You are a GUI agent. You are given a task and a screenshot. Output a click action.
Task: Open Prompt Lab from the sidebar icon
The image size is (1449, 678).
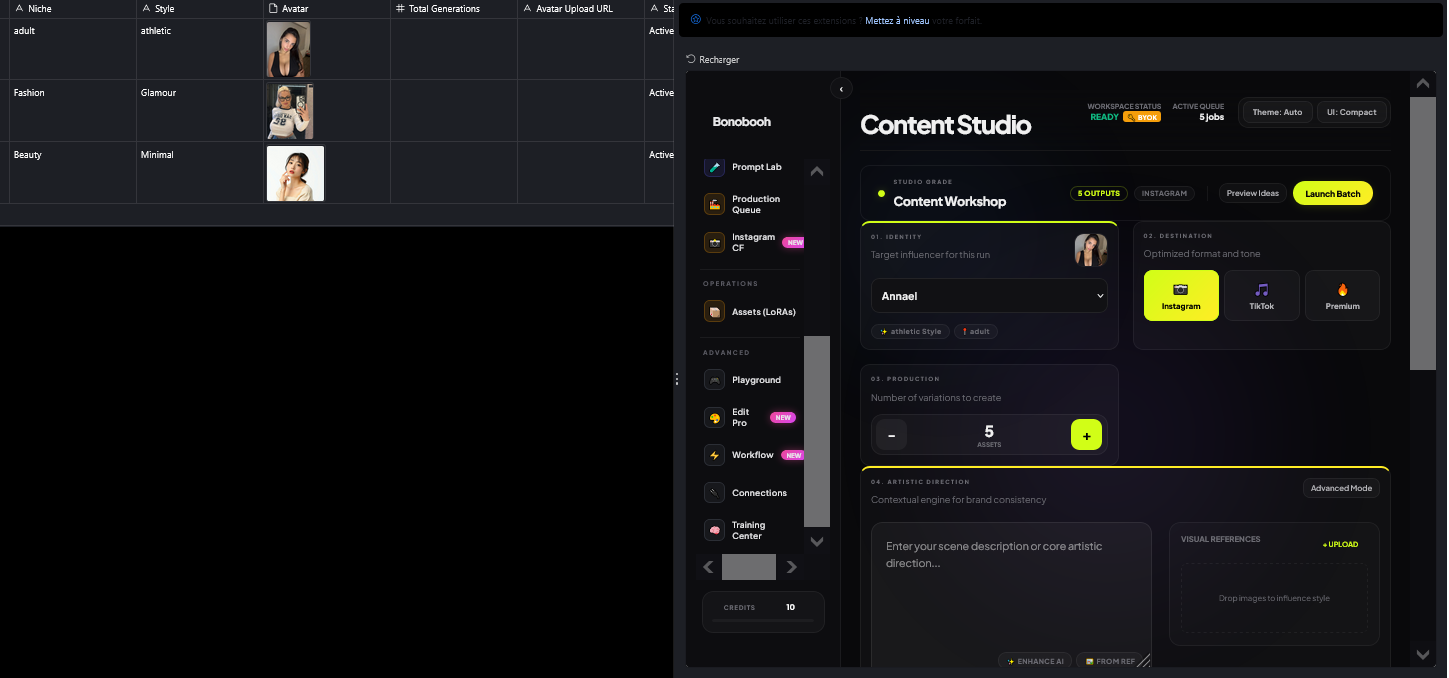(714, 167)
